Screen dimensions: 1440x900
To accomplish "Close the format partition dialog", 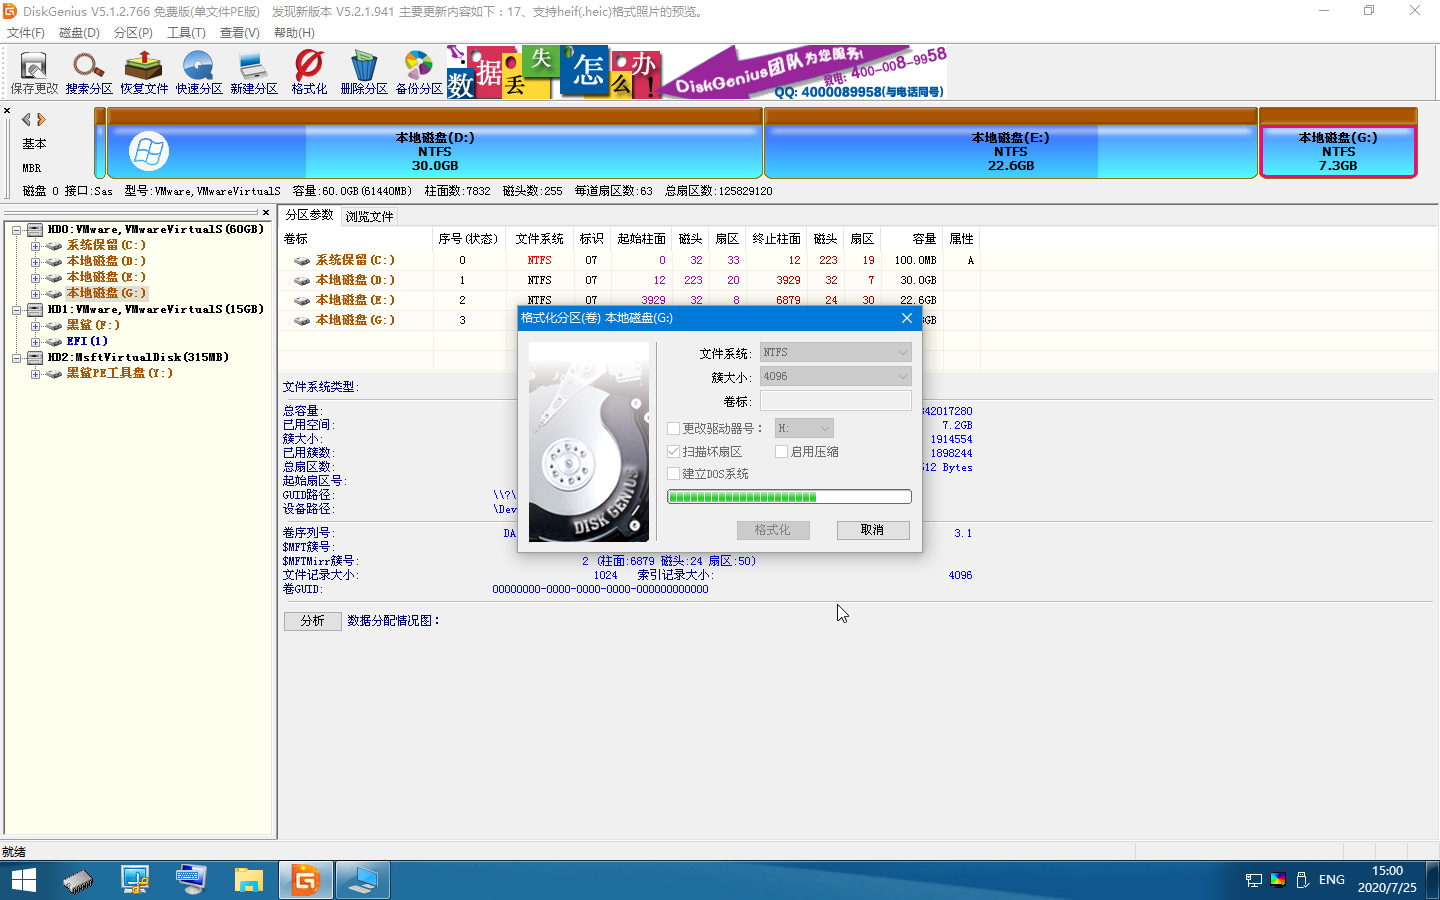I will (x=906, y=318).
